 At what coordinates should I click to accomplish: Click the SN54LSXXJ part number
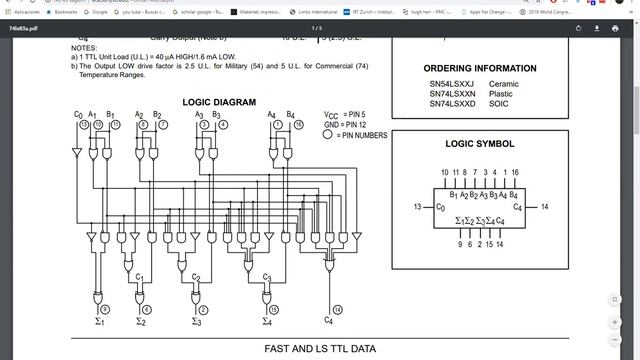(451, 84)
